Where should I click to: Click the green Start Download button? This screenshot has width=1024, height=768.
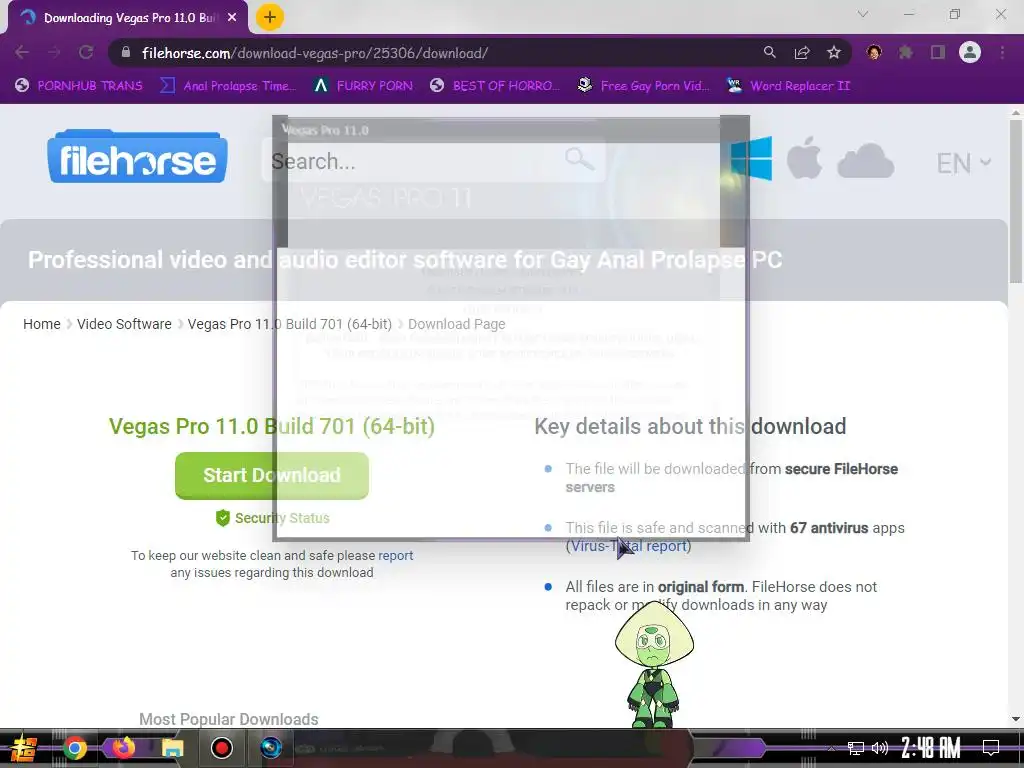(x=272, y=475)
